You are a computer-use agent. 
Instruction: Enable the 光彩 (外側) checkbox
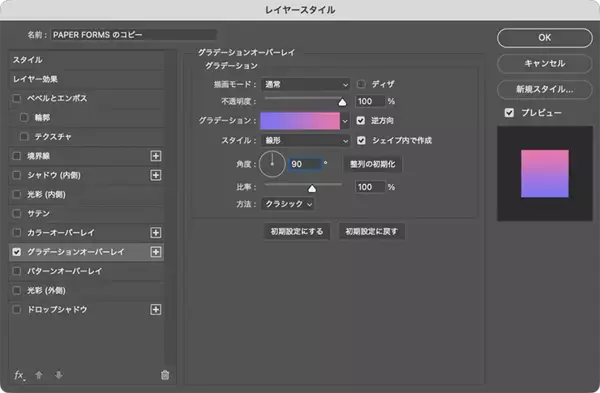tap(17, 290)
